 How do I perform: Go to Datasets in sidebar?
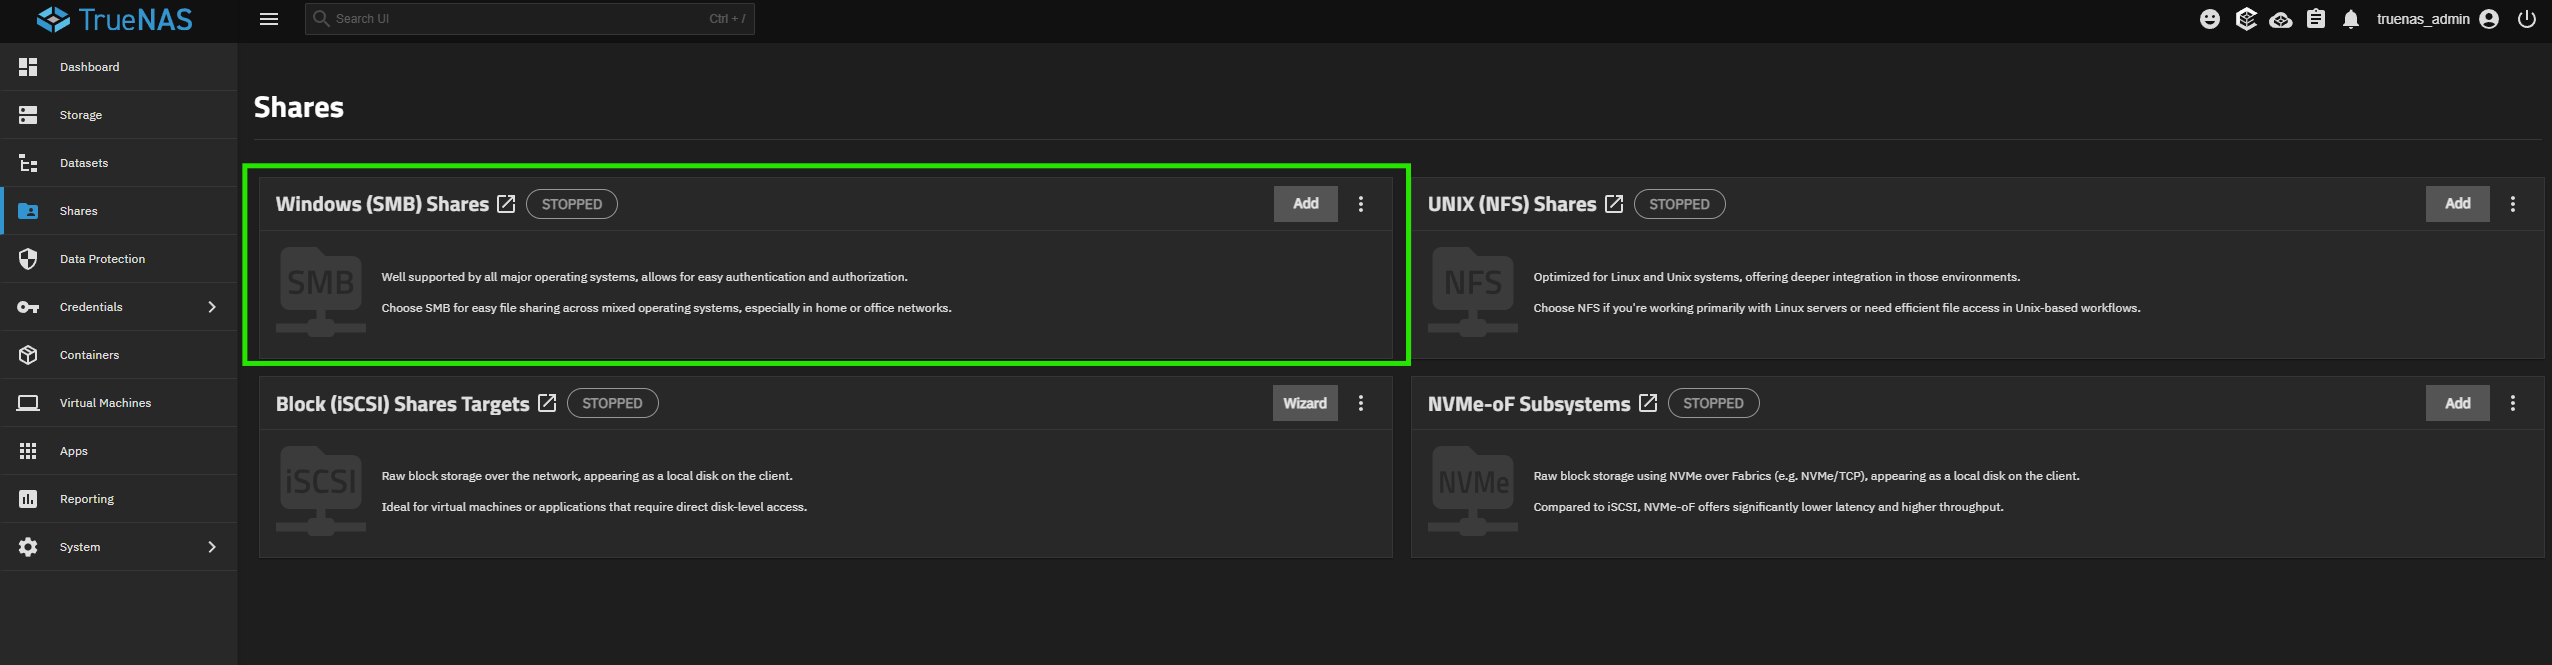click(x=84, y=163)
